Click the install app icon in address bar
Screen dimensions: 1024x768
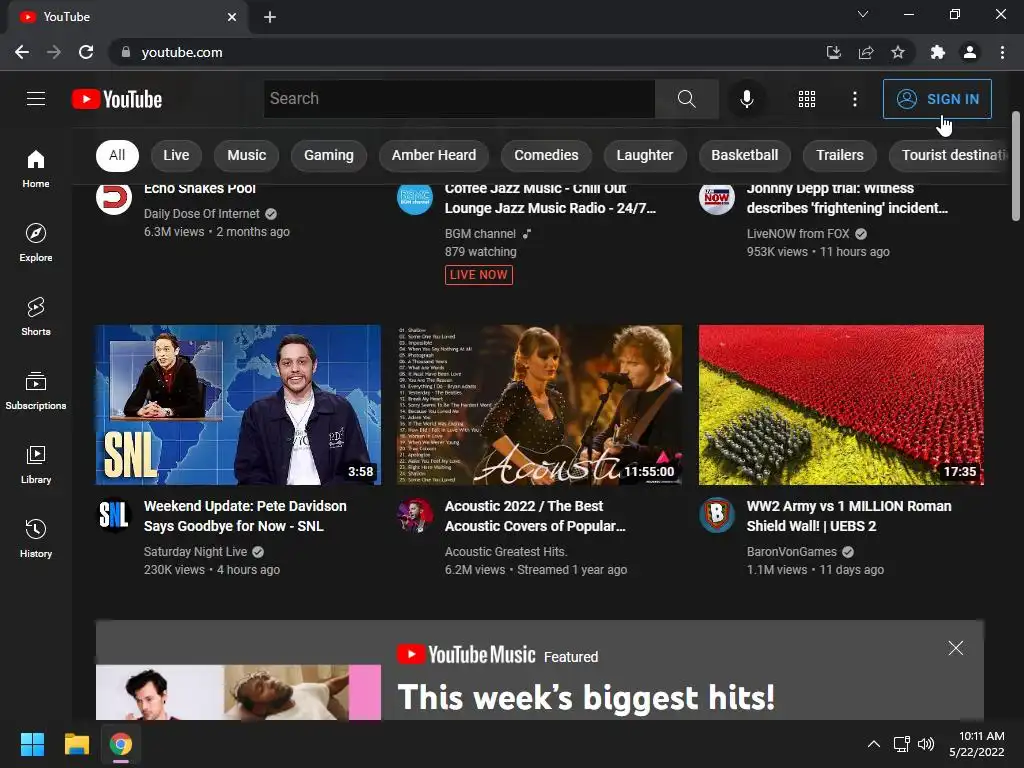[x=833, y=52]
